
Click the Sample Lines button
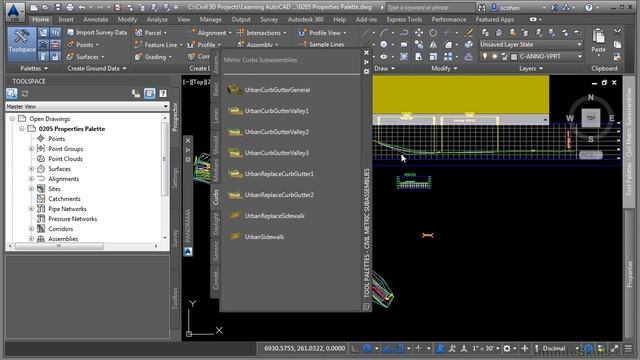[x=322, y=44]
